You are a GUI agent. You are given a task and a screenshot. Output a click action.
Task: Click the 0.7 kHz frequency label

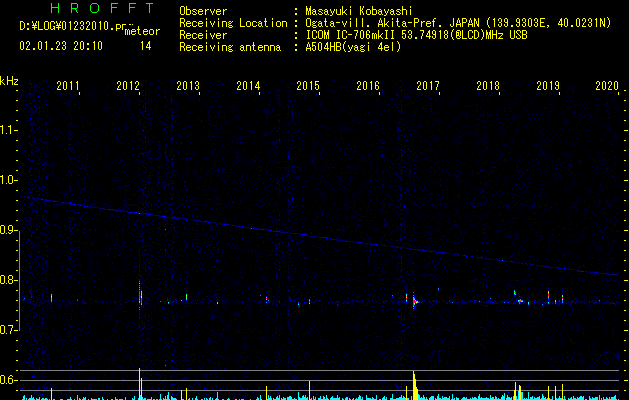[8, 330]
